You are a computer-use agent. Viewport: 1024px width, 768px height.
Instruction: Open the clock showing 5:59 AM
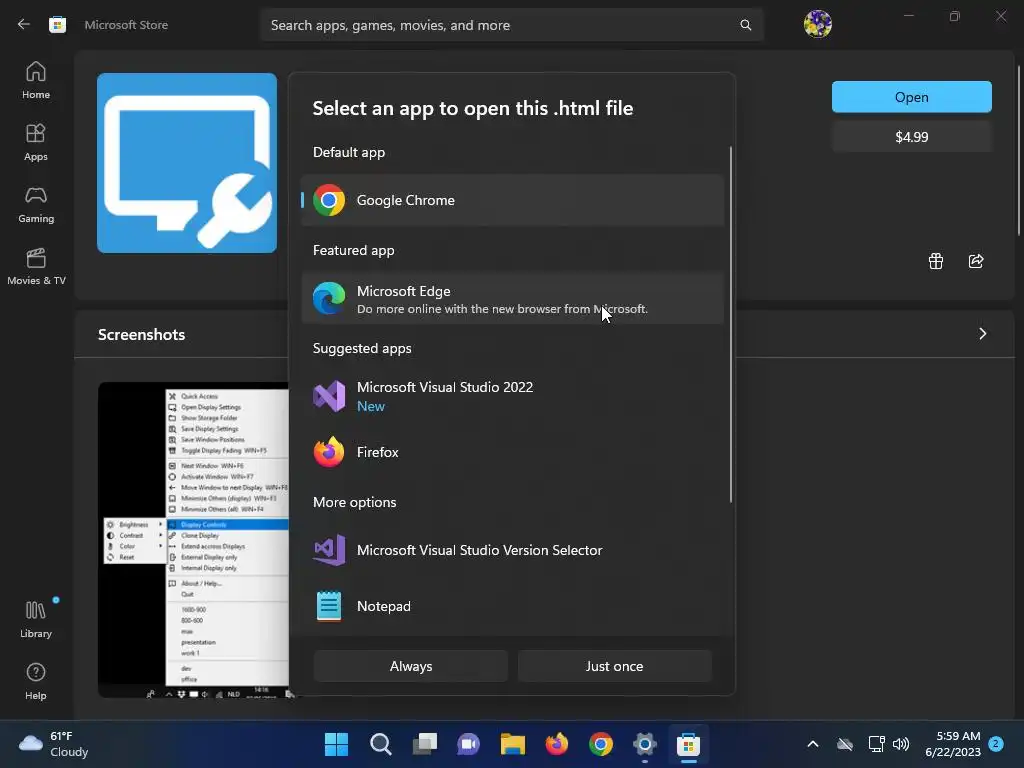coord(953,744)
